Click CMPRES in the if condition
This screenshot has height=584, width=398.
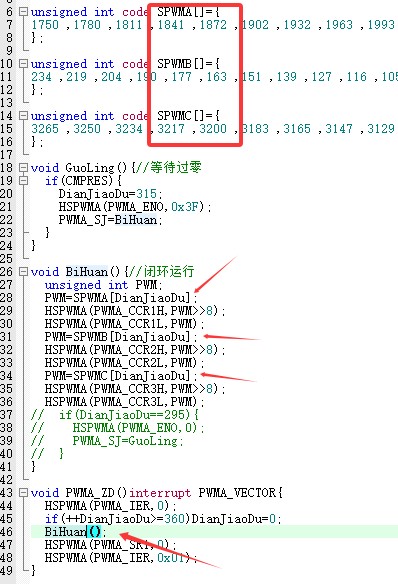87,181
